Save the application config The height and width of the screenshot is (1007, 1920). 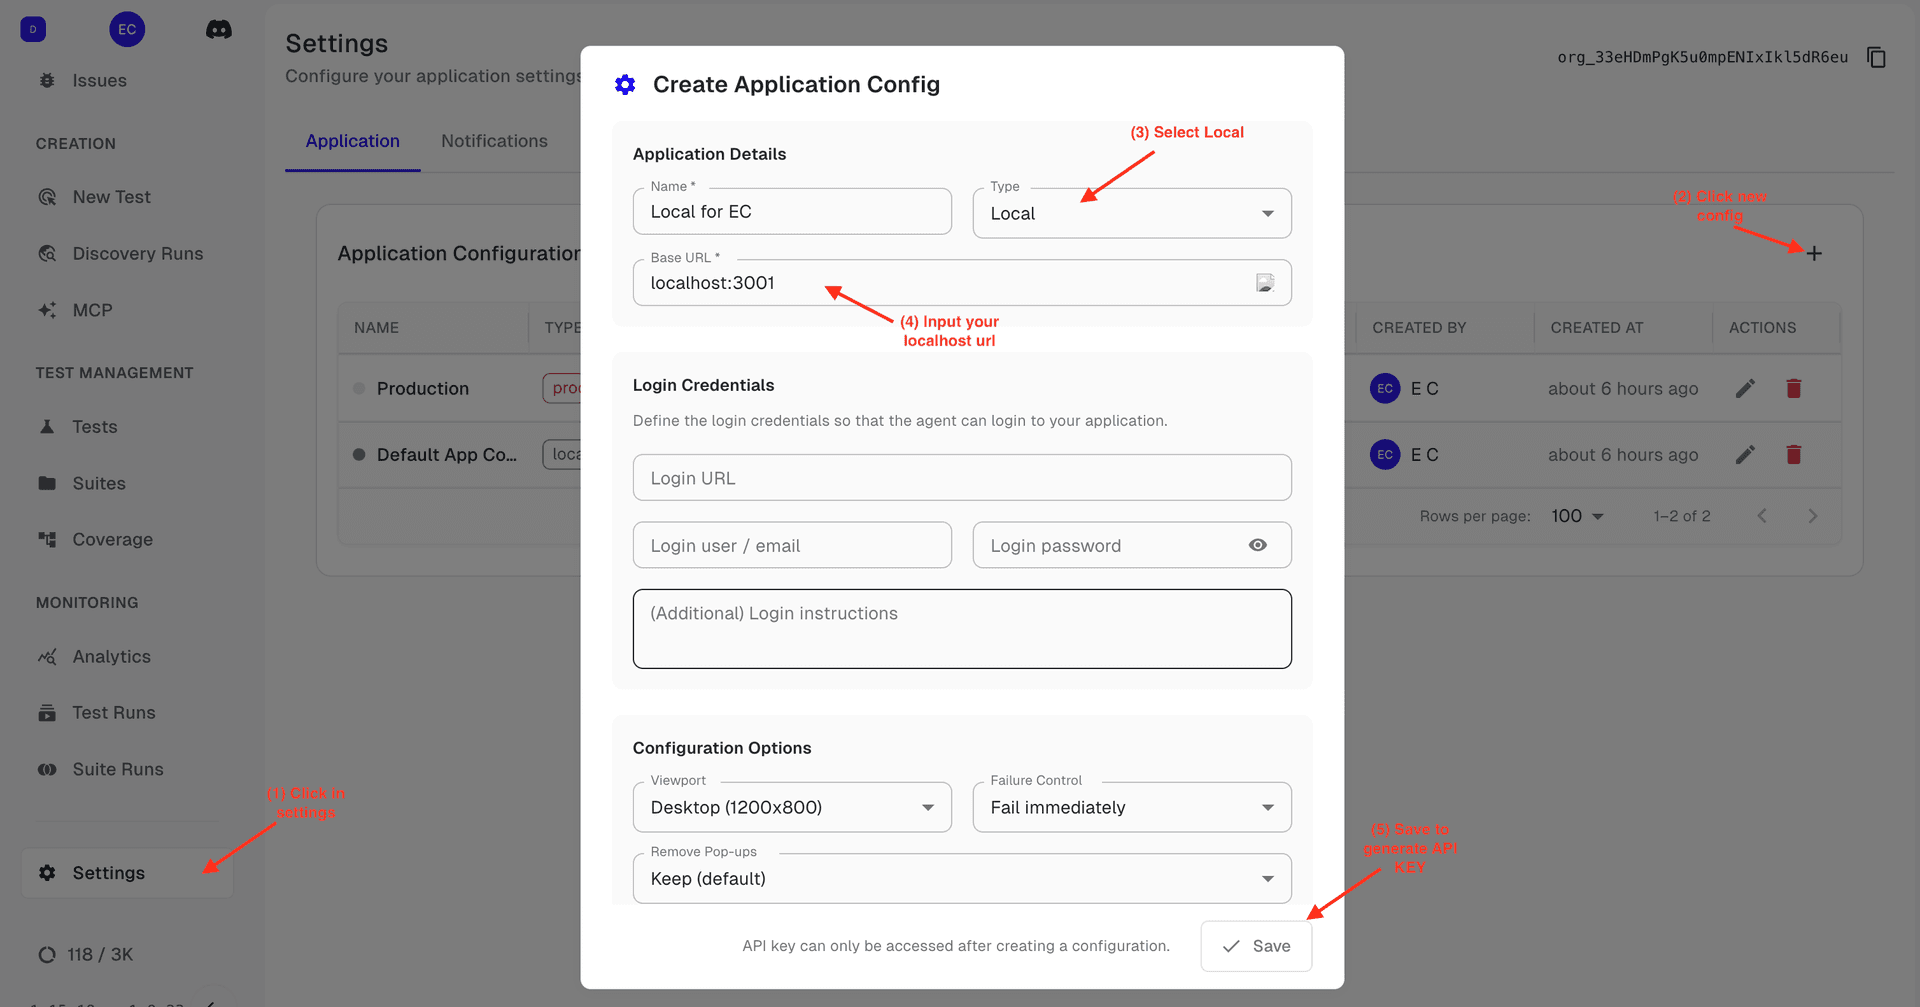pos(1256,946)
